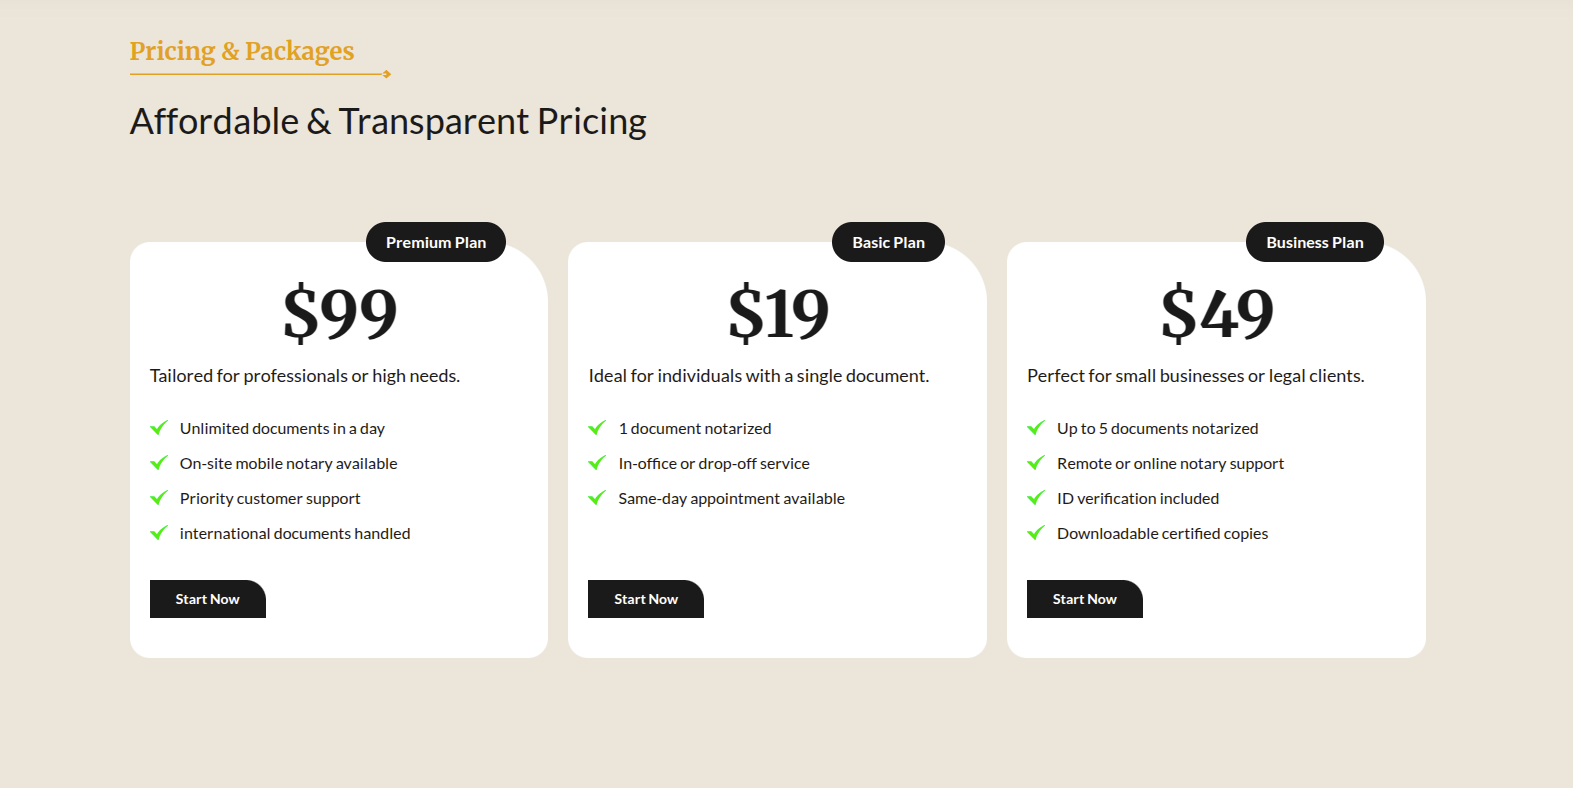The width and height of the screenshot is (1573, 788).
Task: Click the Pricing & Packages heading
Action: click(242, 51)
